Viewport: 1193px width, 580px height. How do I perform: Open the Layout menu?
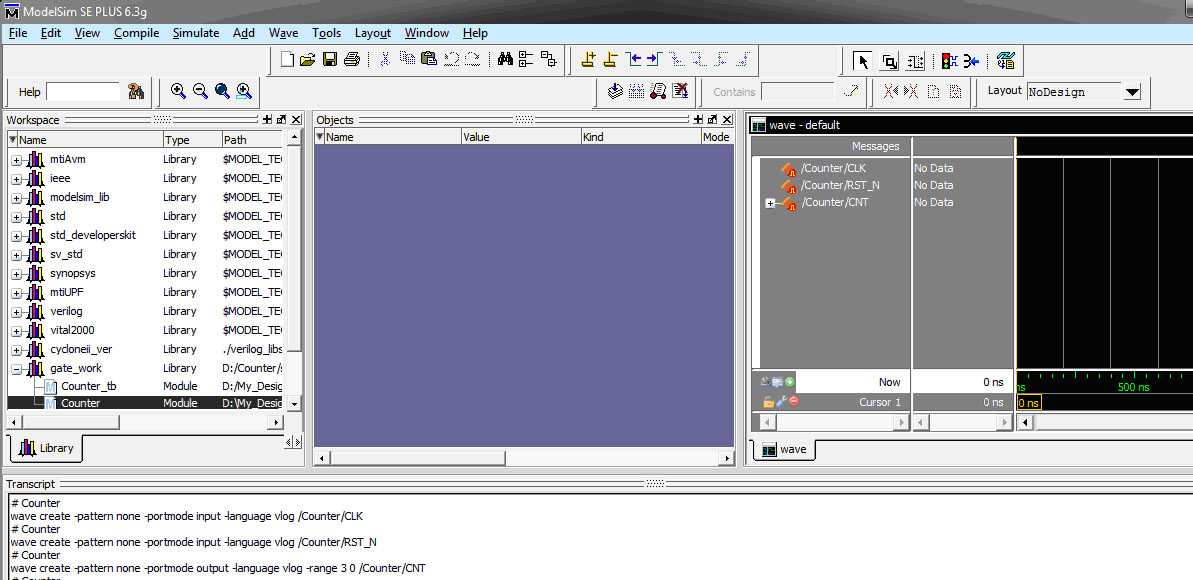pyautogui.click(x=373, y=33)
